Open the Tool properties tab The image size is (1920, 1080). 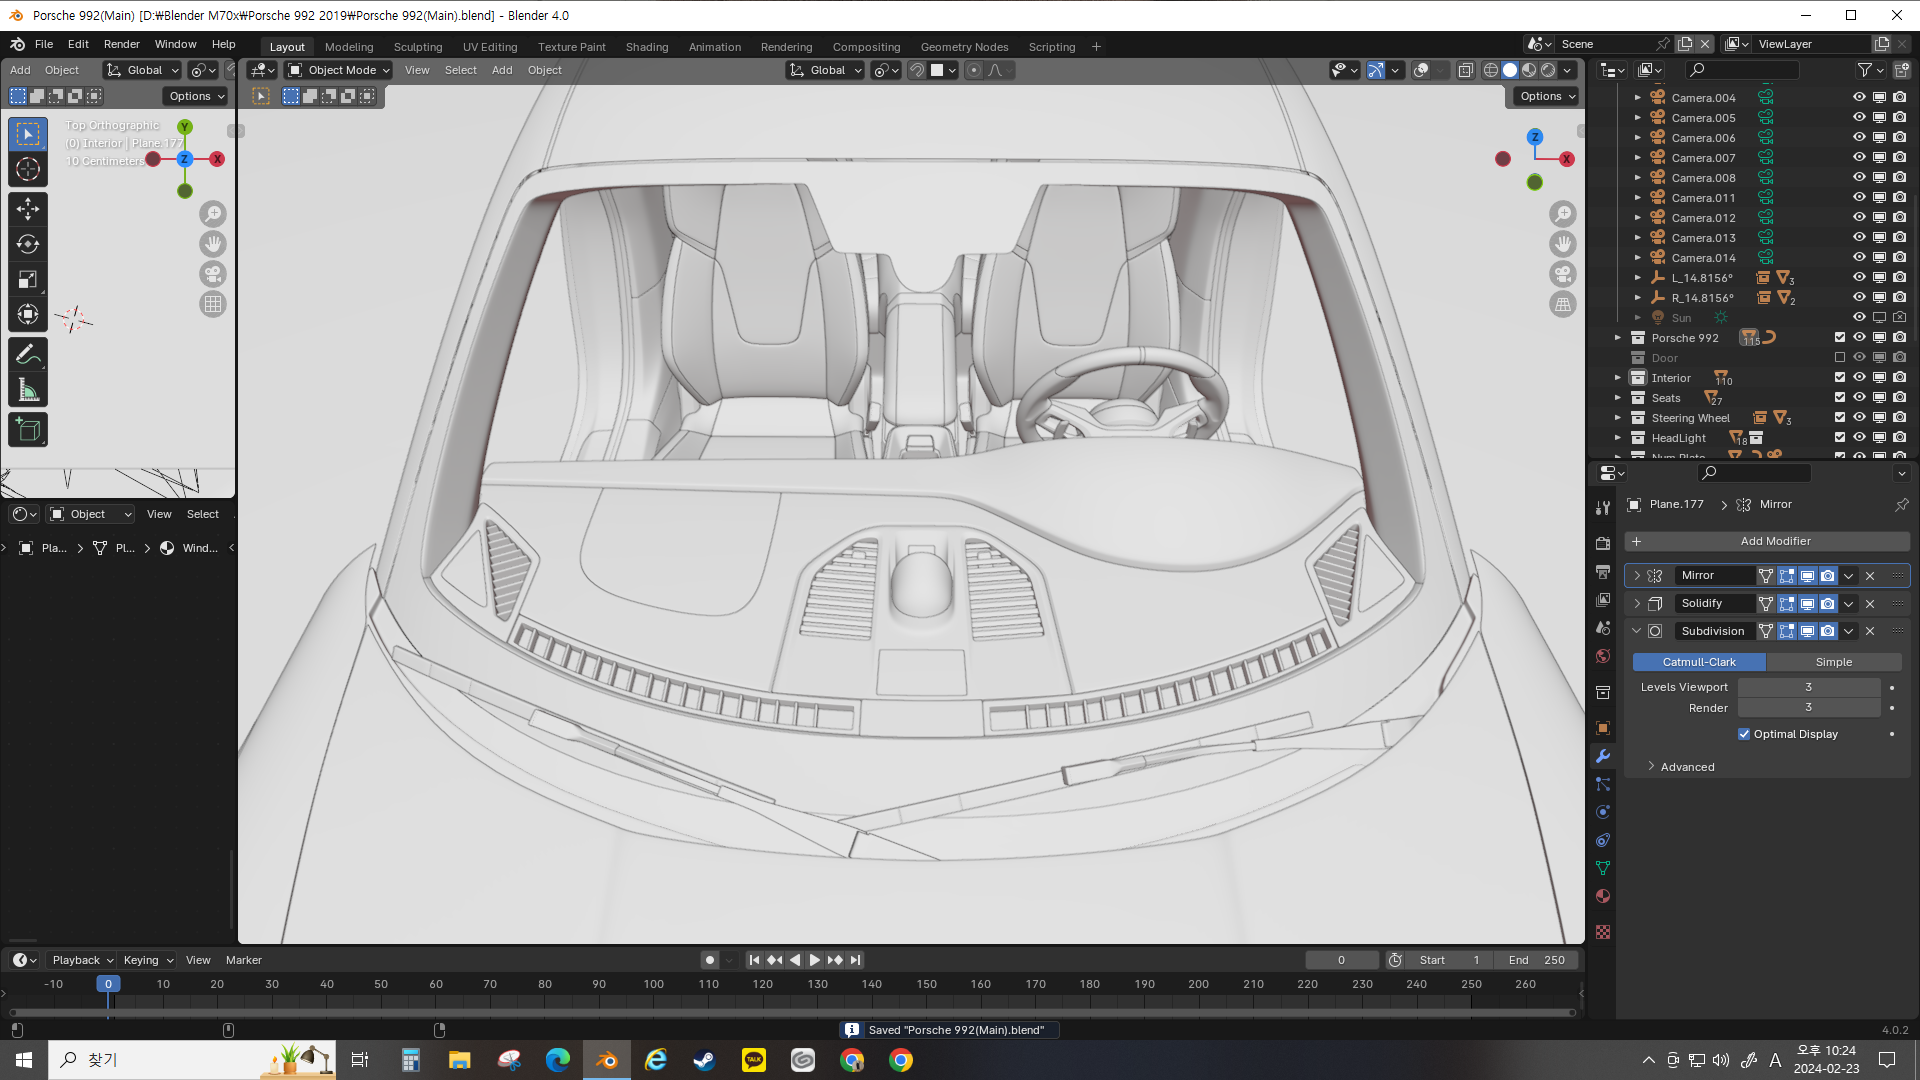click(1603, 508)
